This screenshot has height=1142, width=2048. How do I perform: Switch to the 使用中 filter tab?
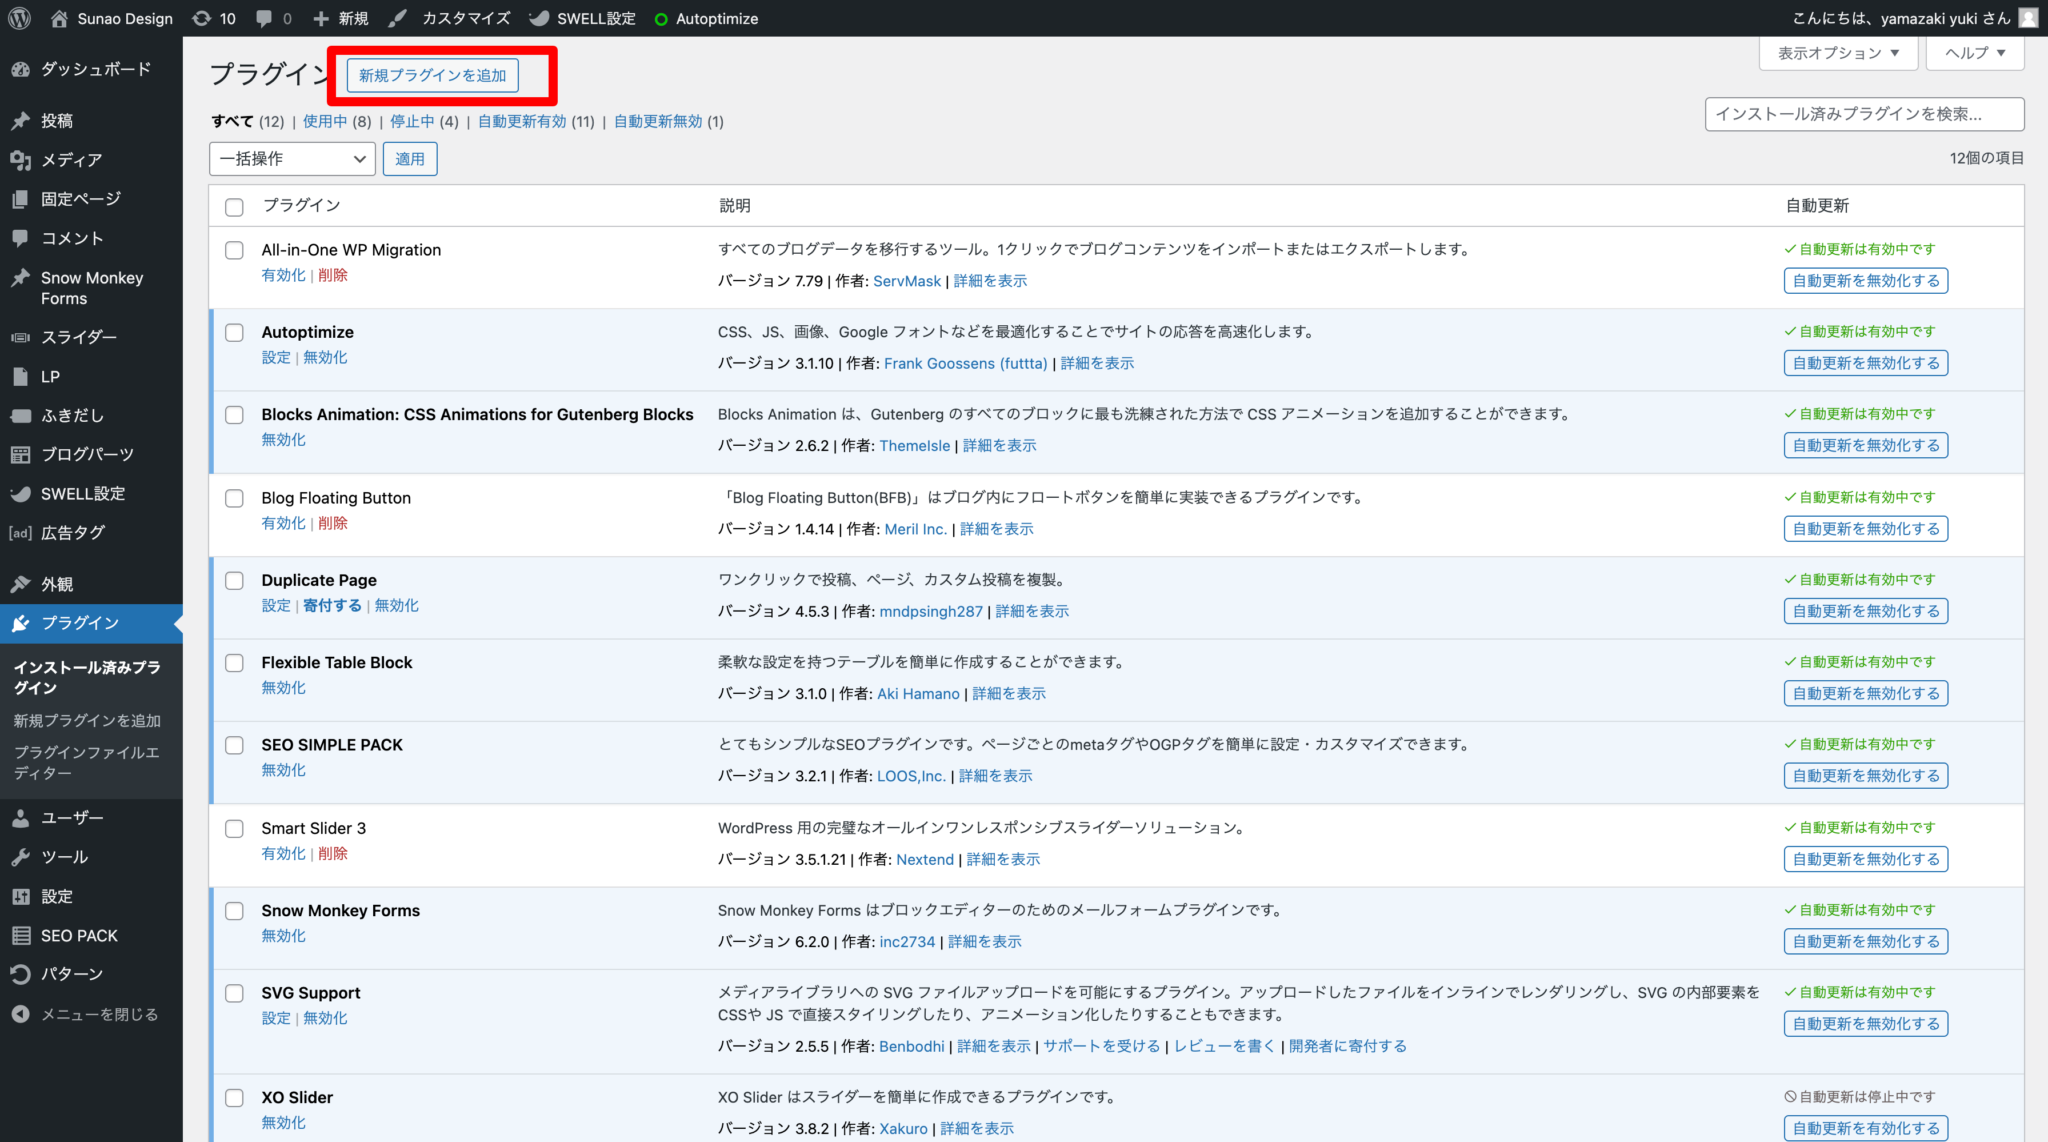tap(325, 121)
